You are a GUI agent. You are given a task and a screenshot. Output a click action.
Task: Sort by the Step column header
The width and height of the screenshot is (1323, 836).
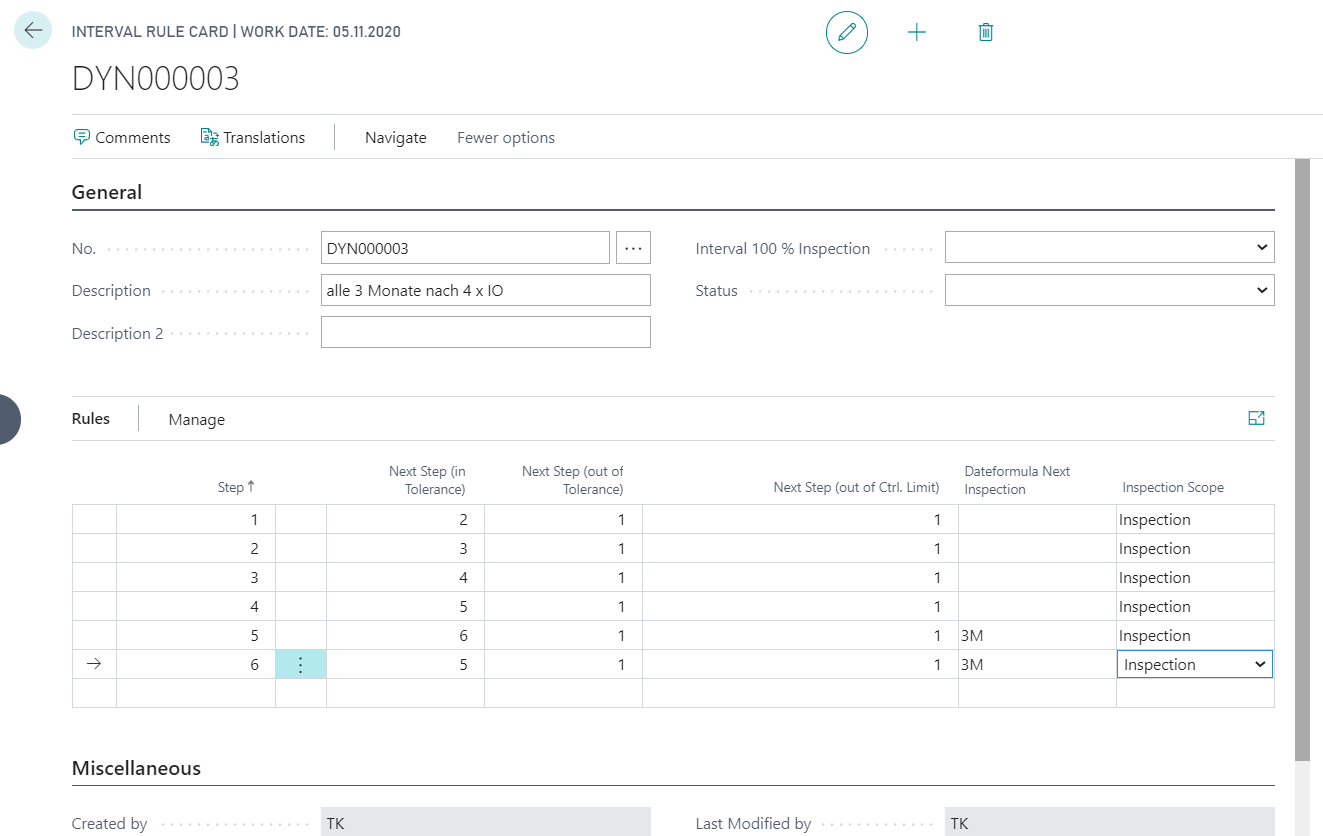point(236,487)
